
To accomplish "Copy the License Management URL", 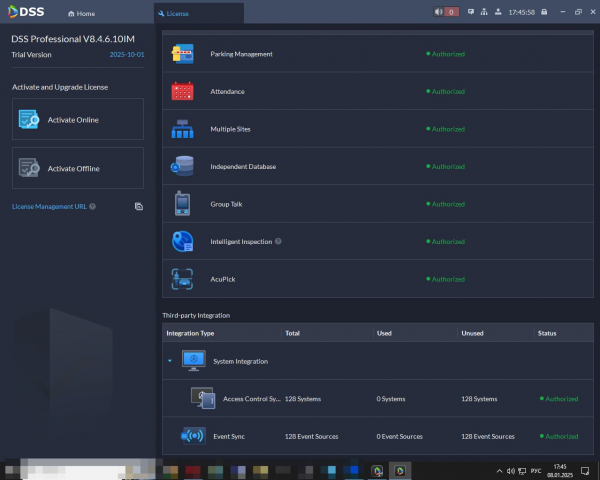I will (x=139, y=207).
